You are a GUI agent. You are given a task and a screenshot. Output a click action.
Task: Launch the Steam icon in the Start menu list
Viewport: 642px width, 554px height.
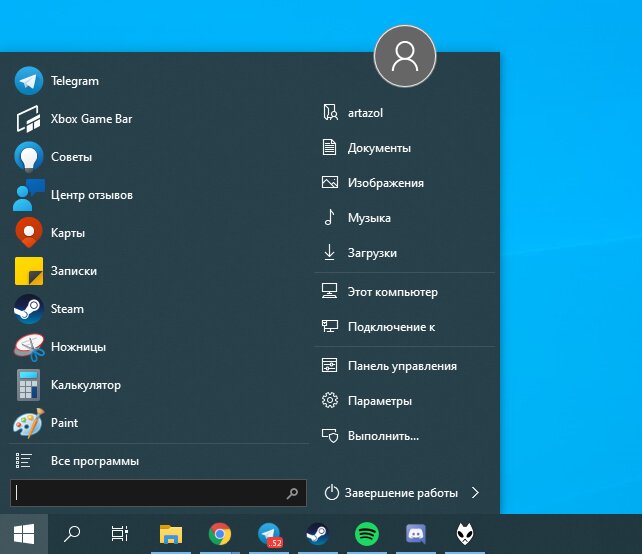click(x=29, y=309)
